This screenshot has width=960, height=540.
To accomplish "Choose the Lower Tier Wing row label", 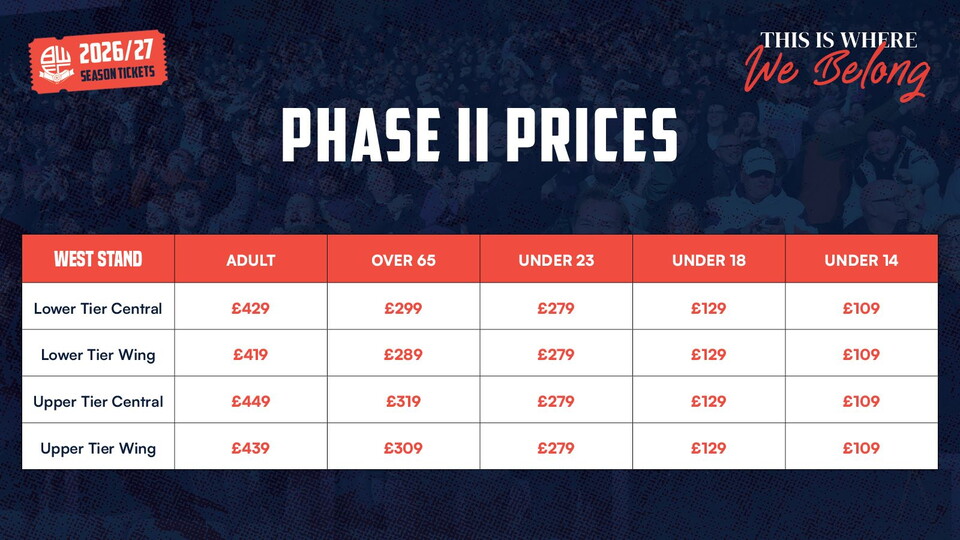I will (98, 354).
